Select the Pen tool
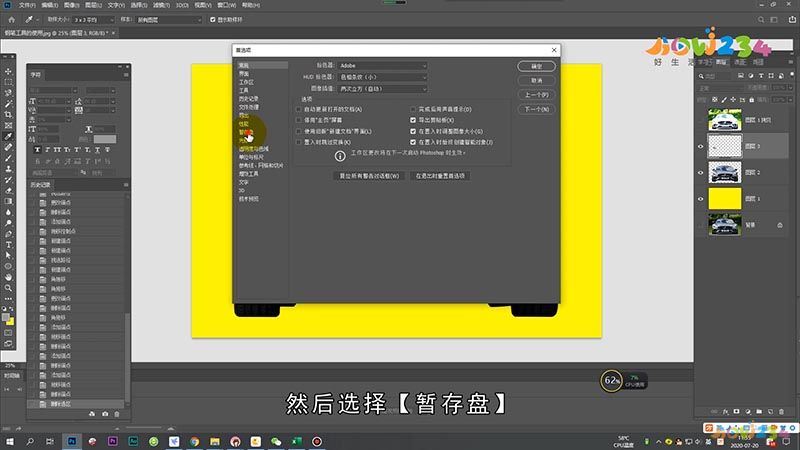 tap(8, 234)
